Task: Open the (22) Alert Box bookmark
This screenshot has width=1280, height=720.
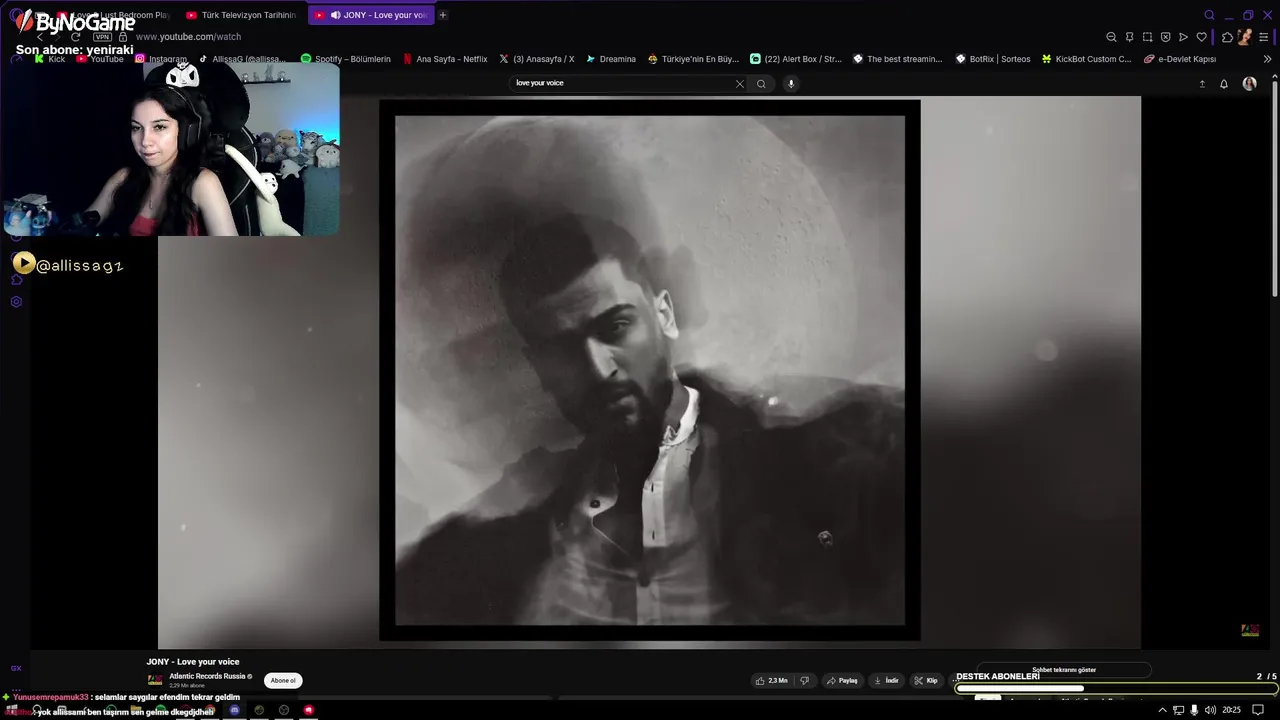Action: pos(796,59)
